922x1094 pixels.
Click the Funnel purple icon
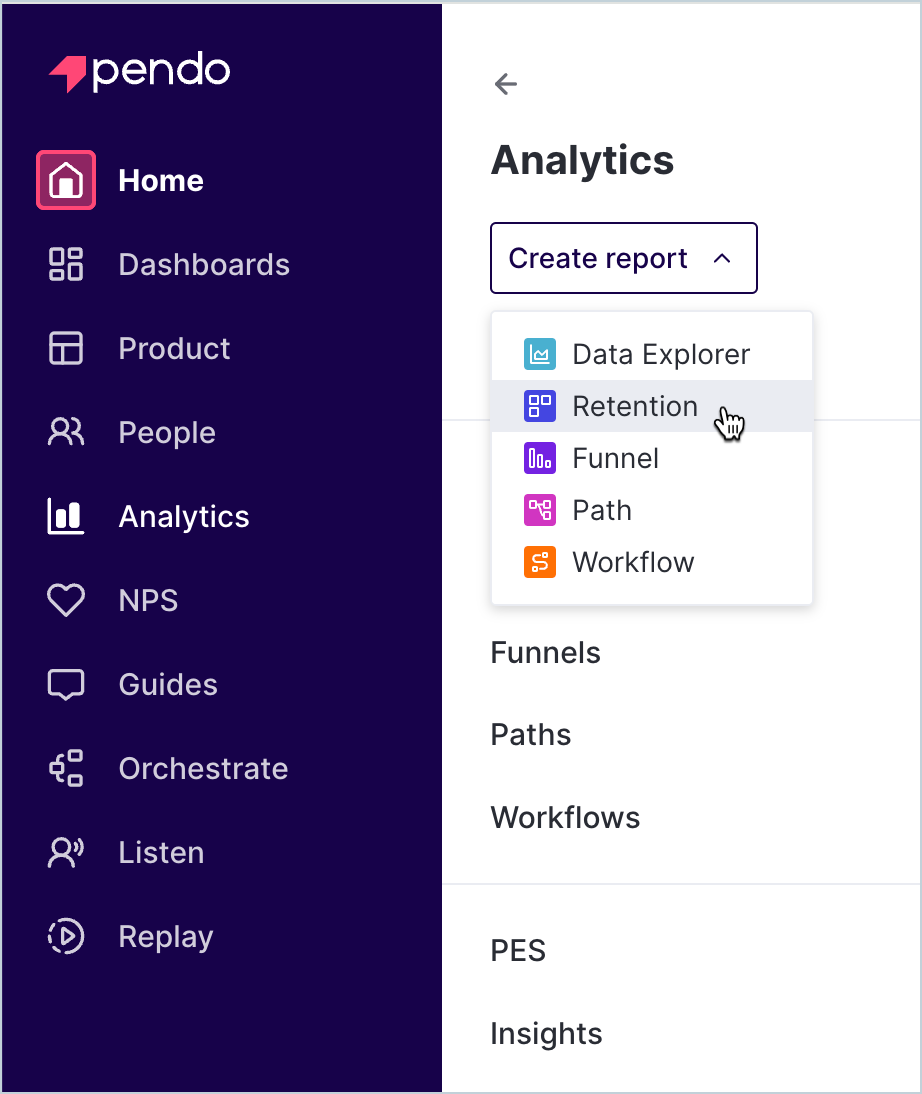coord(540,458)
